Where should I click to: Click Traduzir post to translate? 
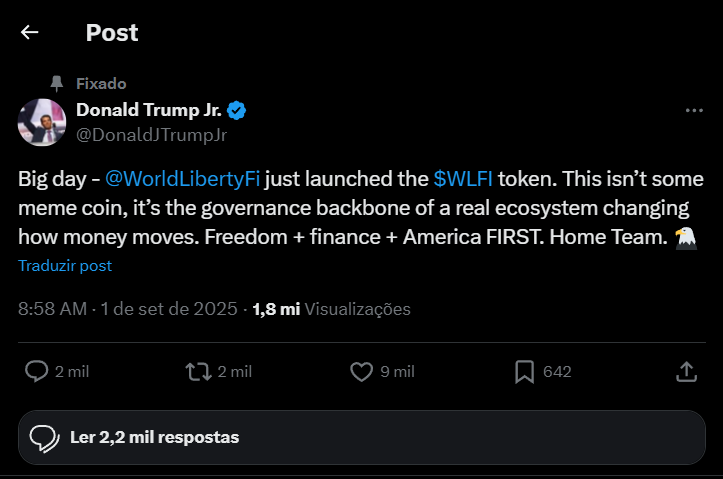[x=65, y=266]
